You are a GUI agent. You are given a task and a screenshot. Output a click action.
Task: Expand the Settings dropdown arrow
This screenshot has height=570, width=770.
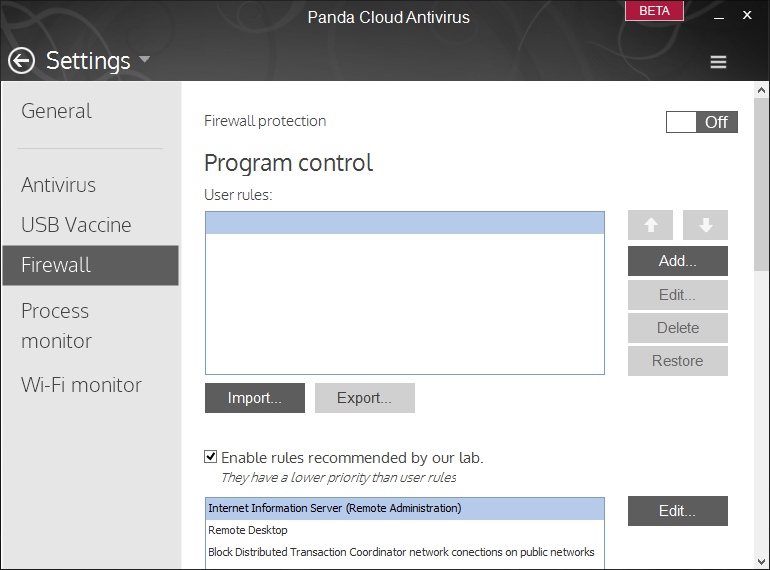(x=144, y=59)
